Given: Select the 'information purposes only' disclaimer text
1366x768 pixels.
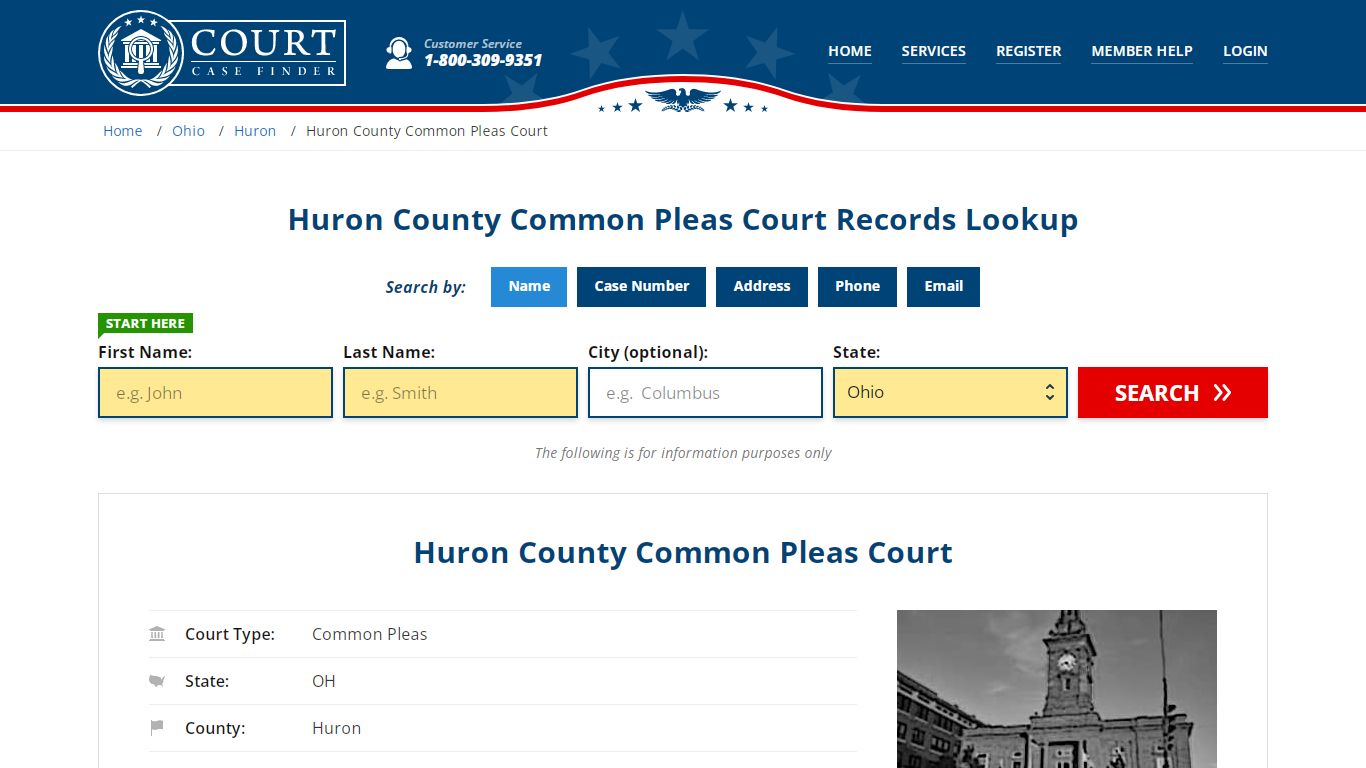Looking at the screenshot, I should [x=683, y=453].
